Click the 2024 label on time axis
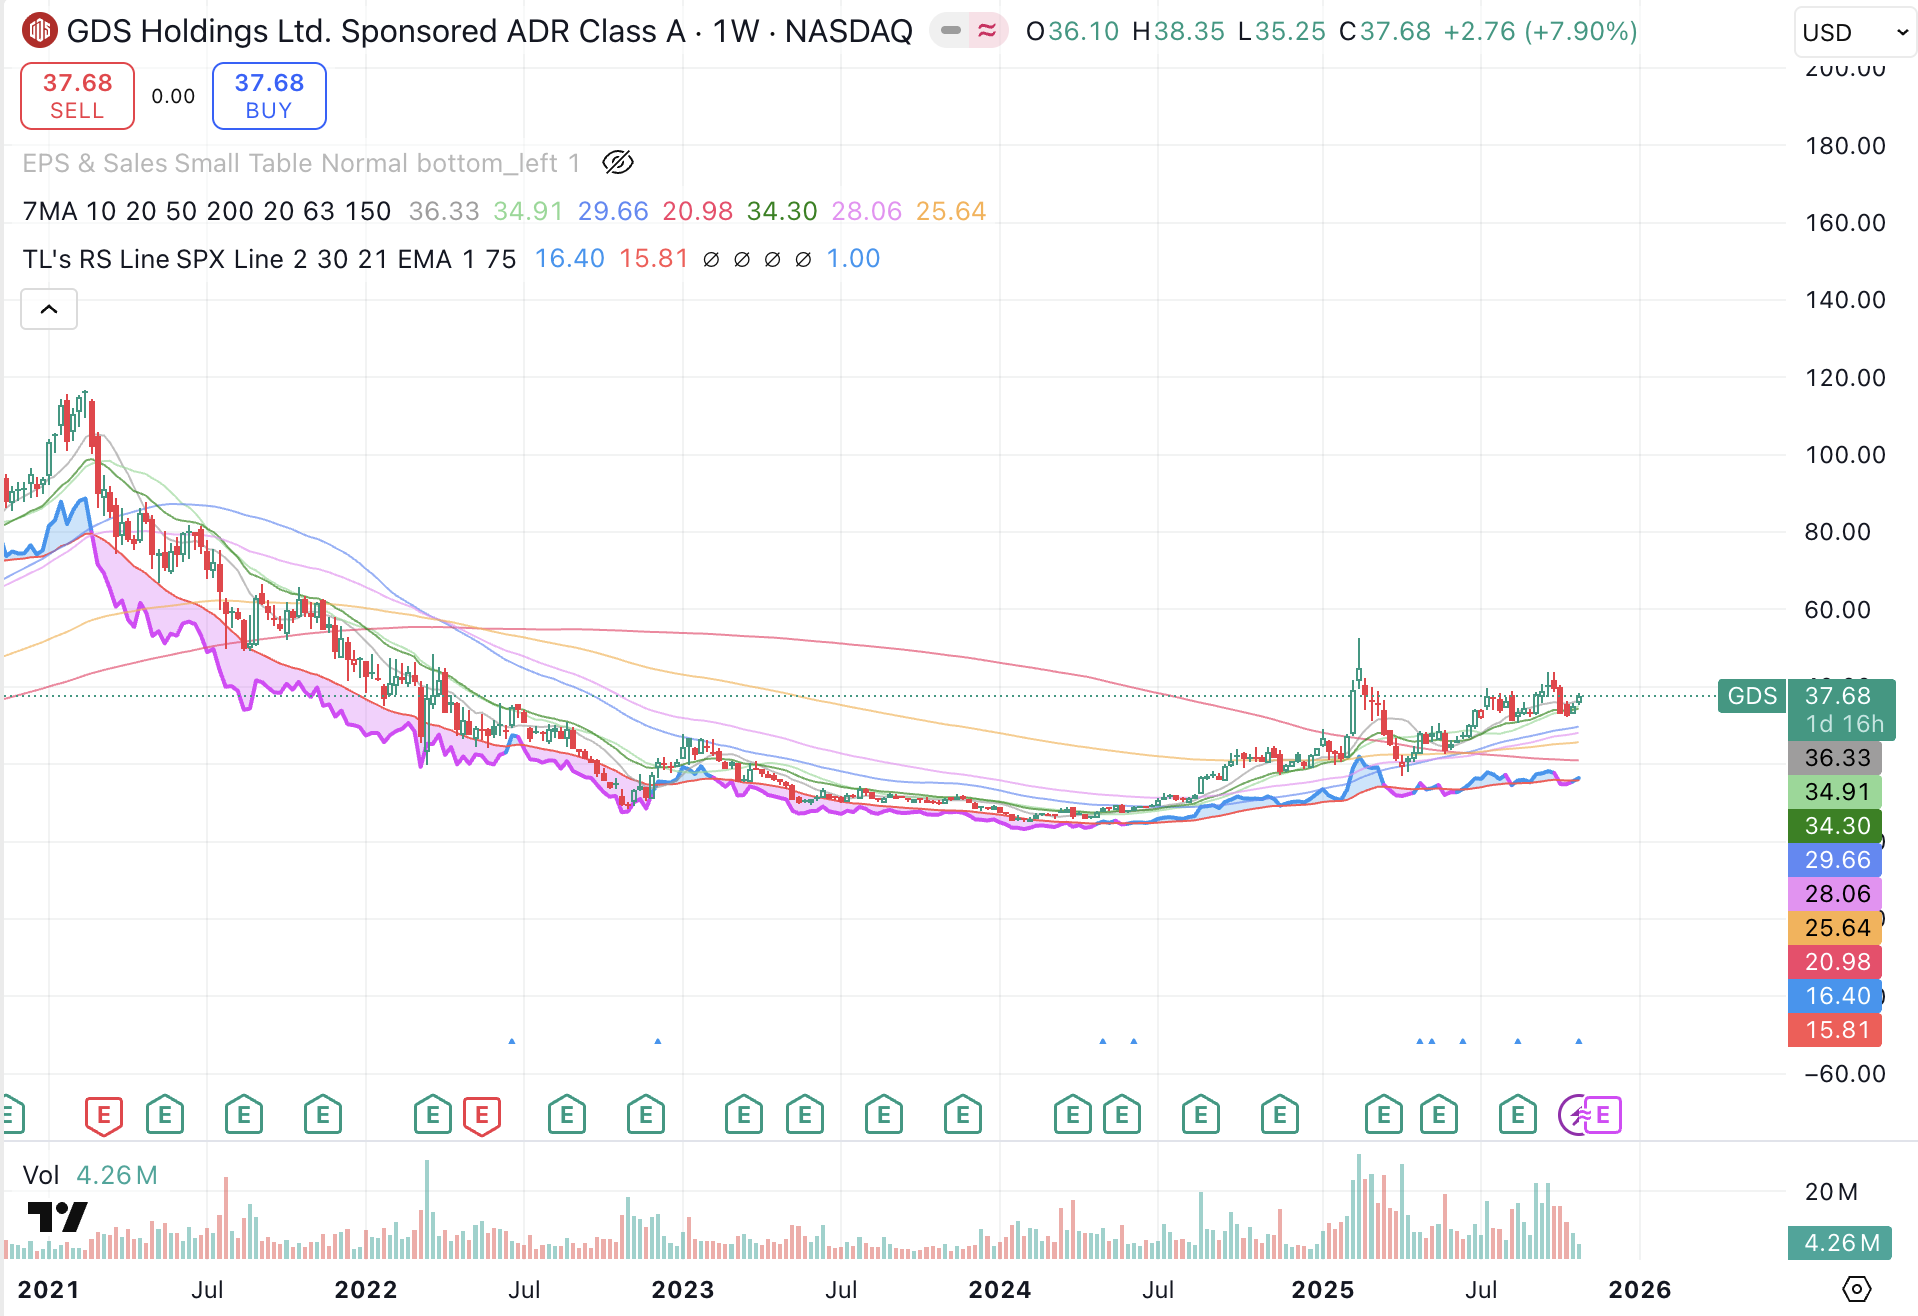This screenshot has height=1316, width=1918. [x=1000, y=1290]
